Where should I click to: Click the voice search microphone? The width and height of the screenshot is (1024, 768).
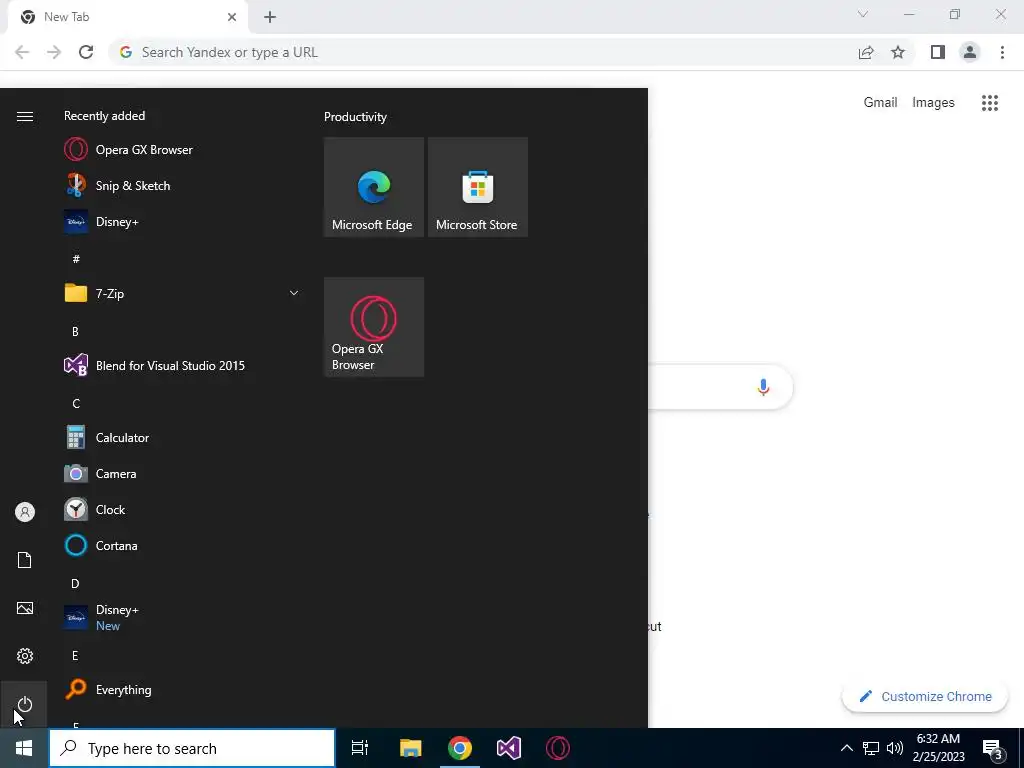[763, 387]
